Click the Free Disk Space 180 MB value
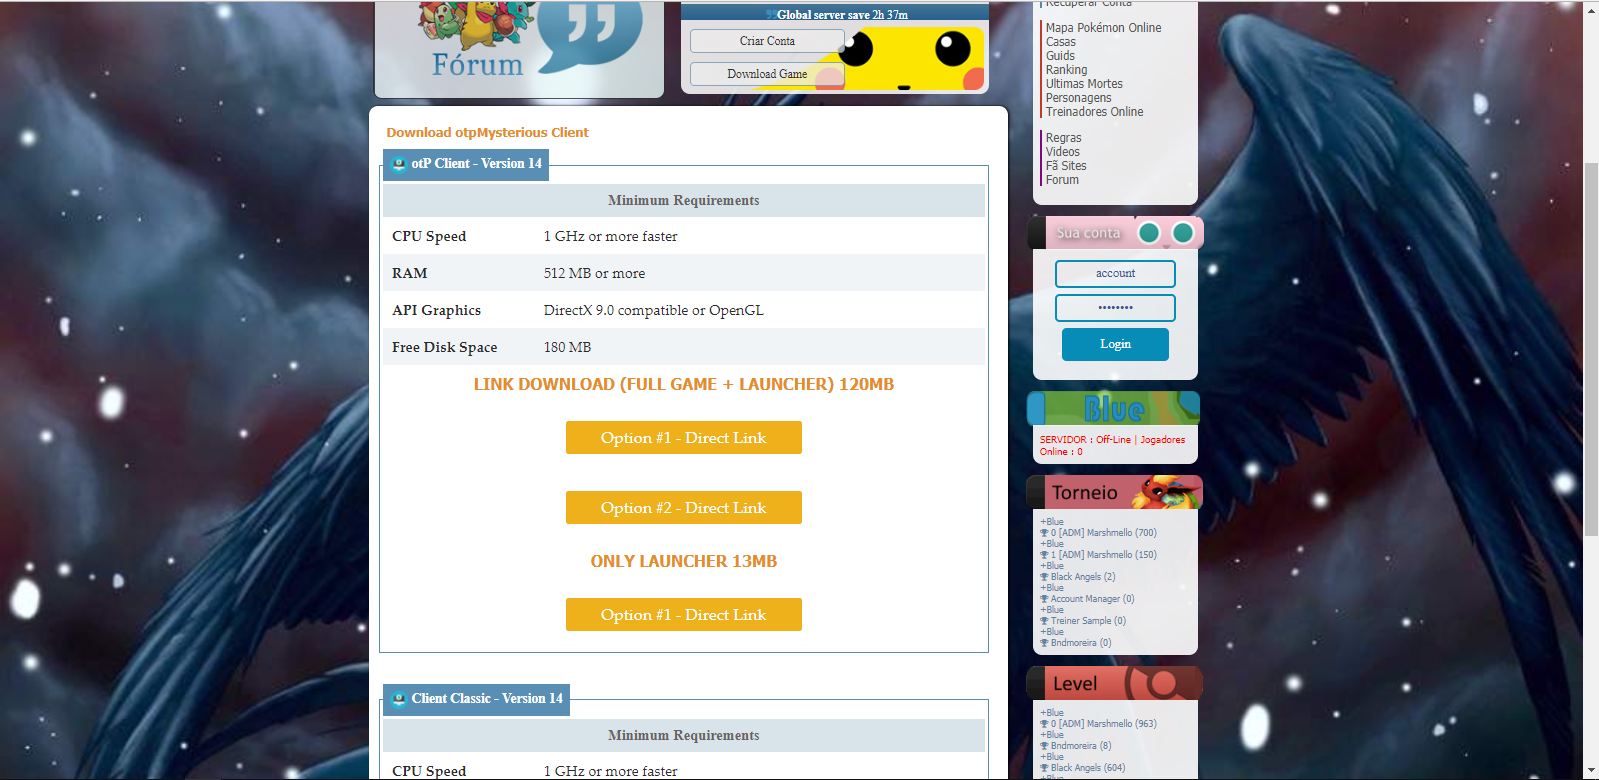This screenshot has width=1599, height=780. click(568, 348)
